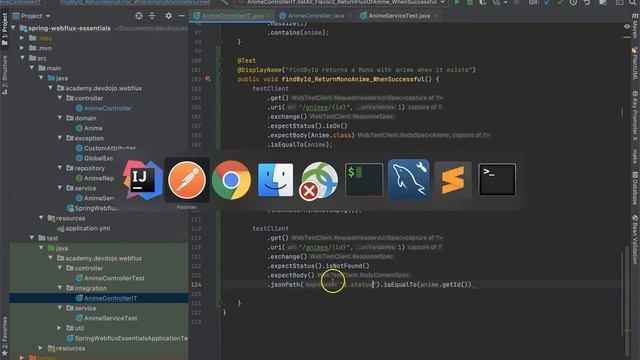Viewport: 640px width, 360px height.
Task: Select Sublime Text in the app switcher
Action: click(x=453, y=180)
